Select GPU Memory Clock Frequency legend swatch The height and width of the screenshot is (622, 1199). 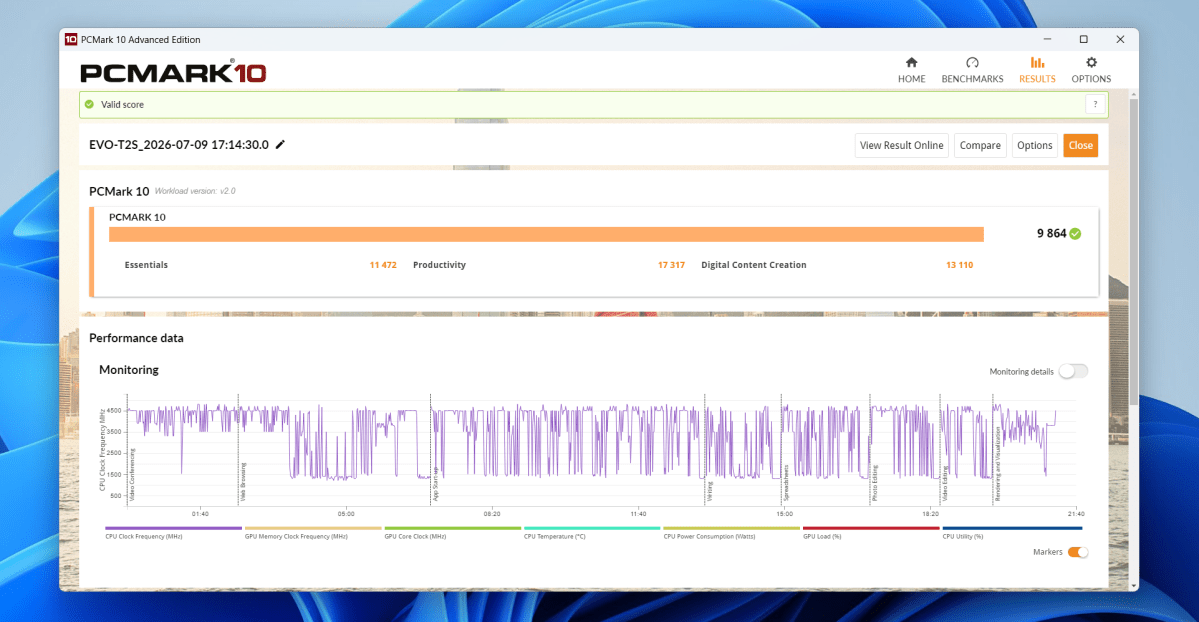click(313, 528)
